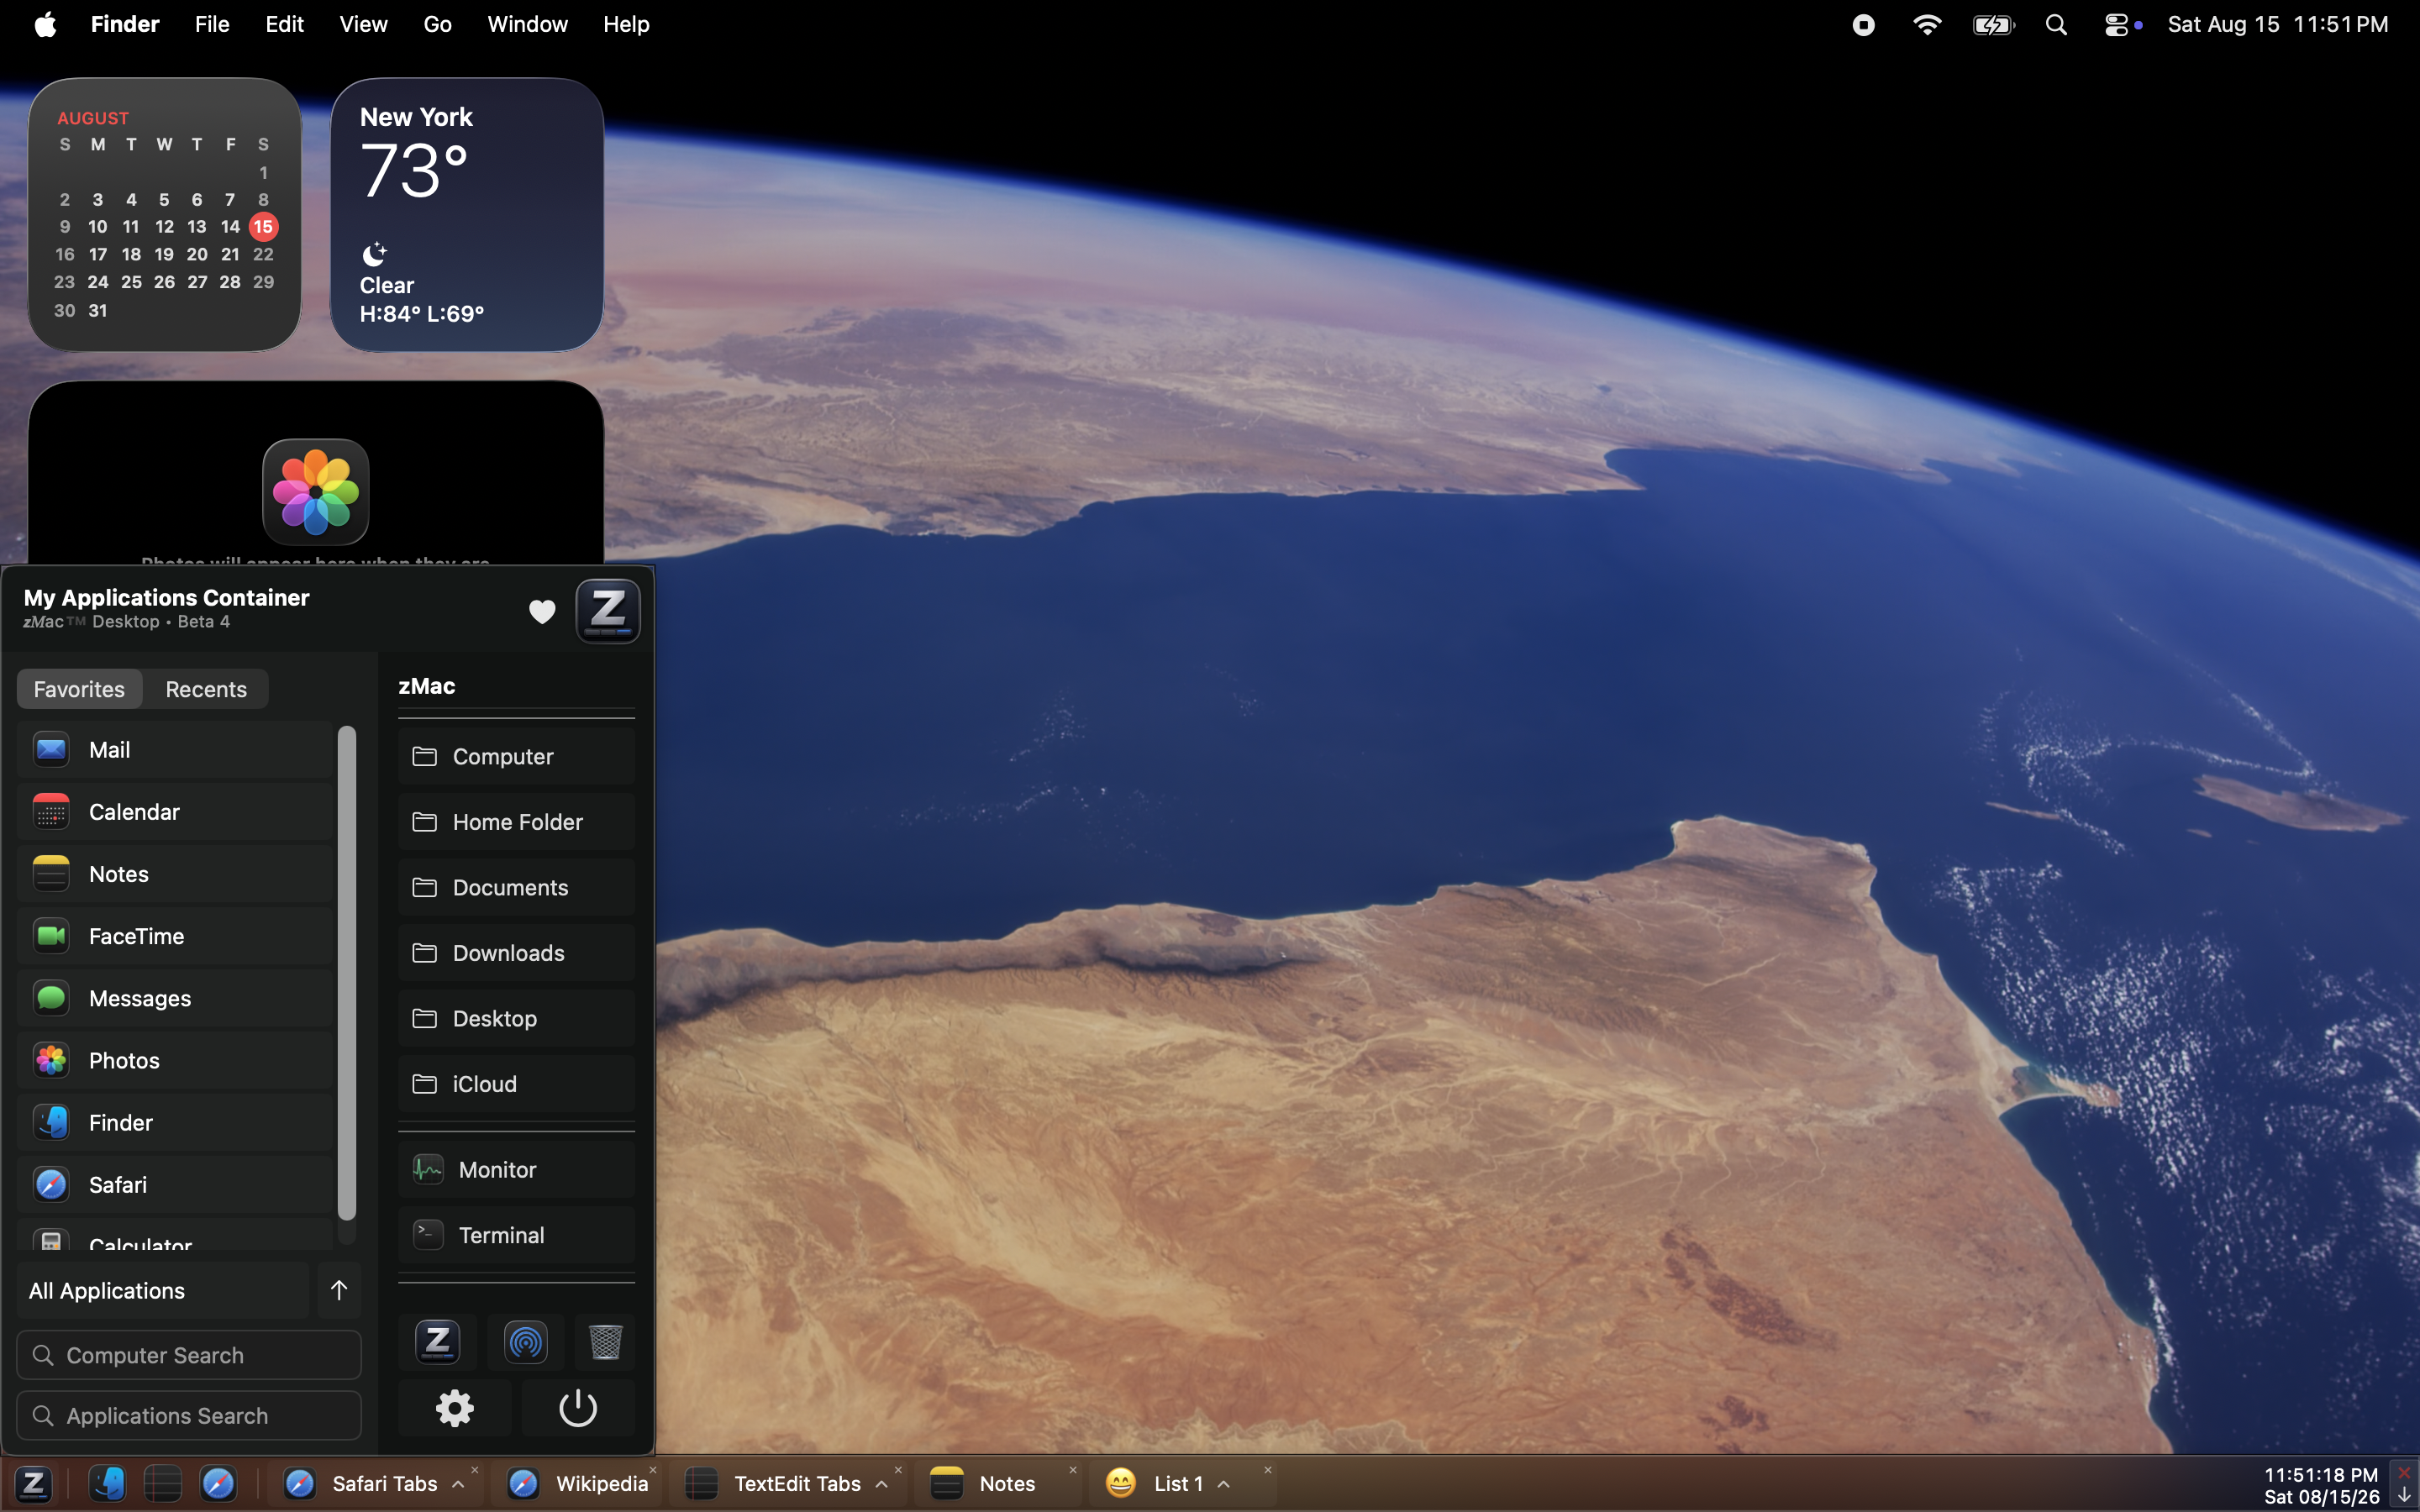
Task: Click the Photos widget icon
Action: point(316,492)
